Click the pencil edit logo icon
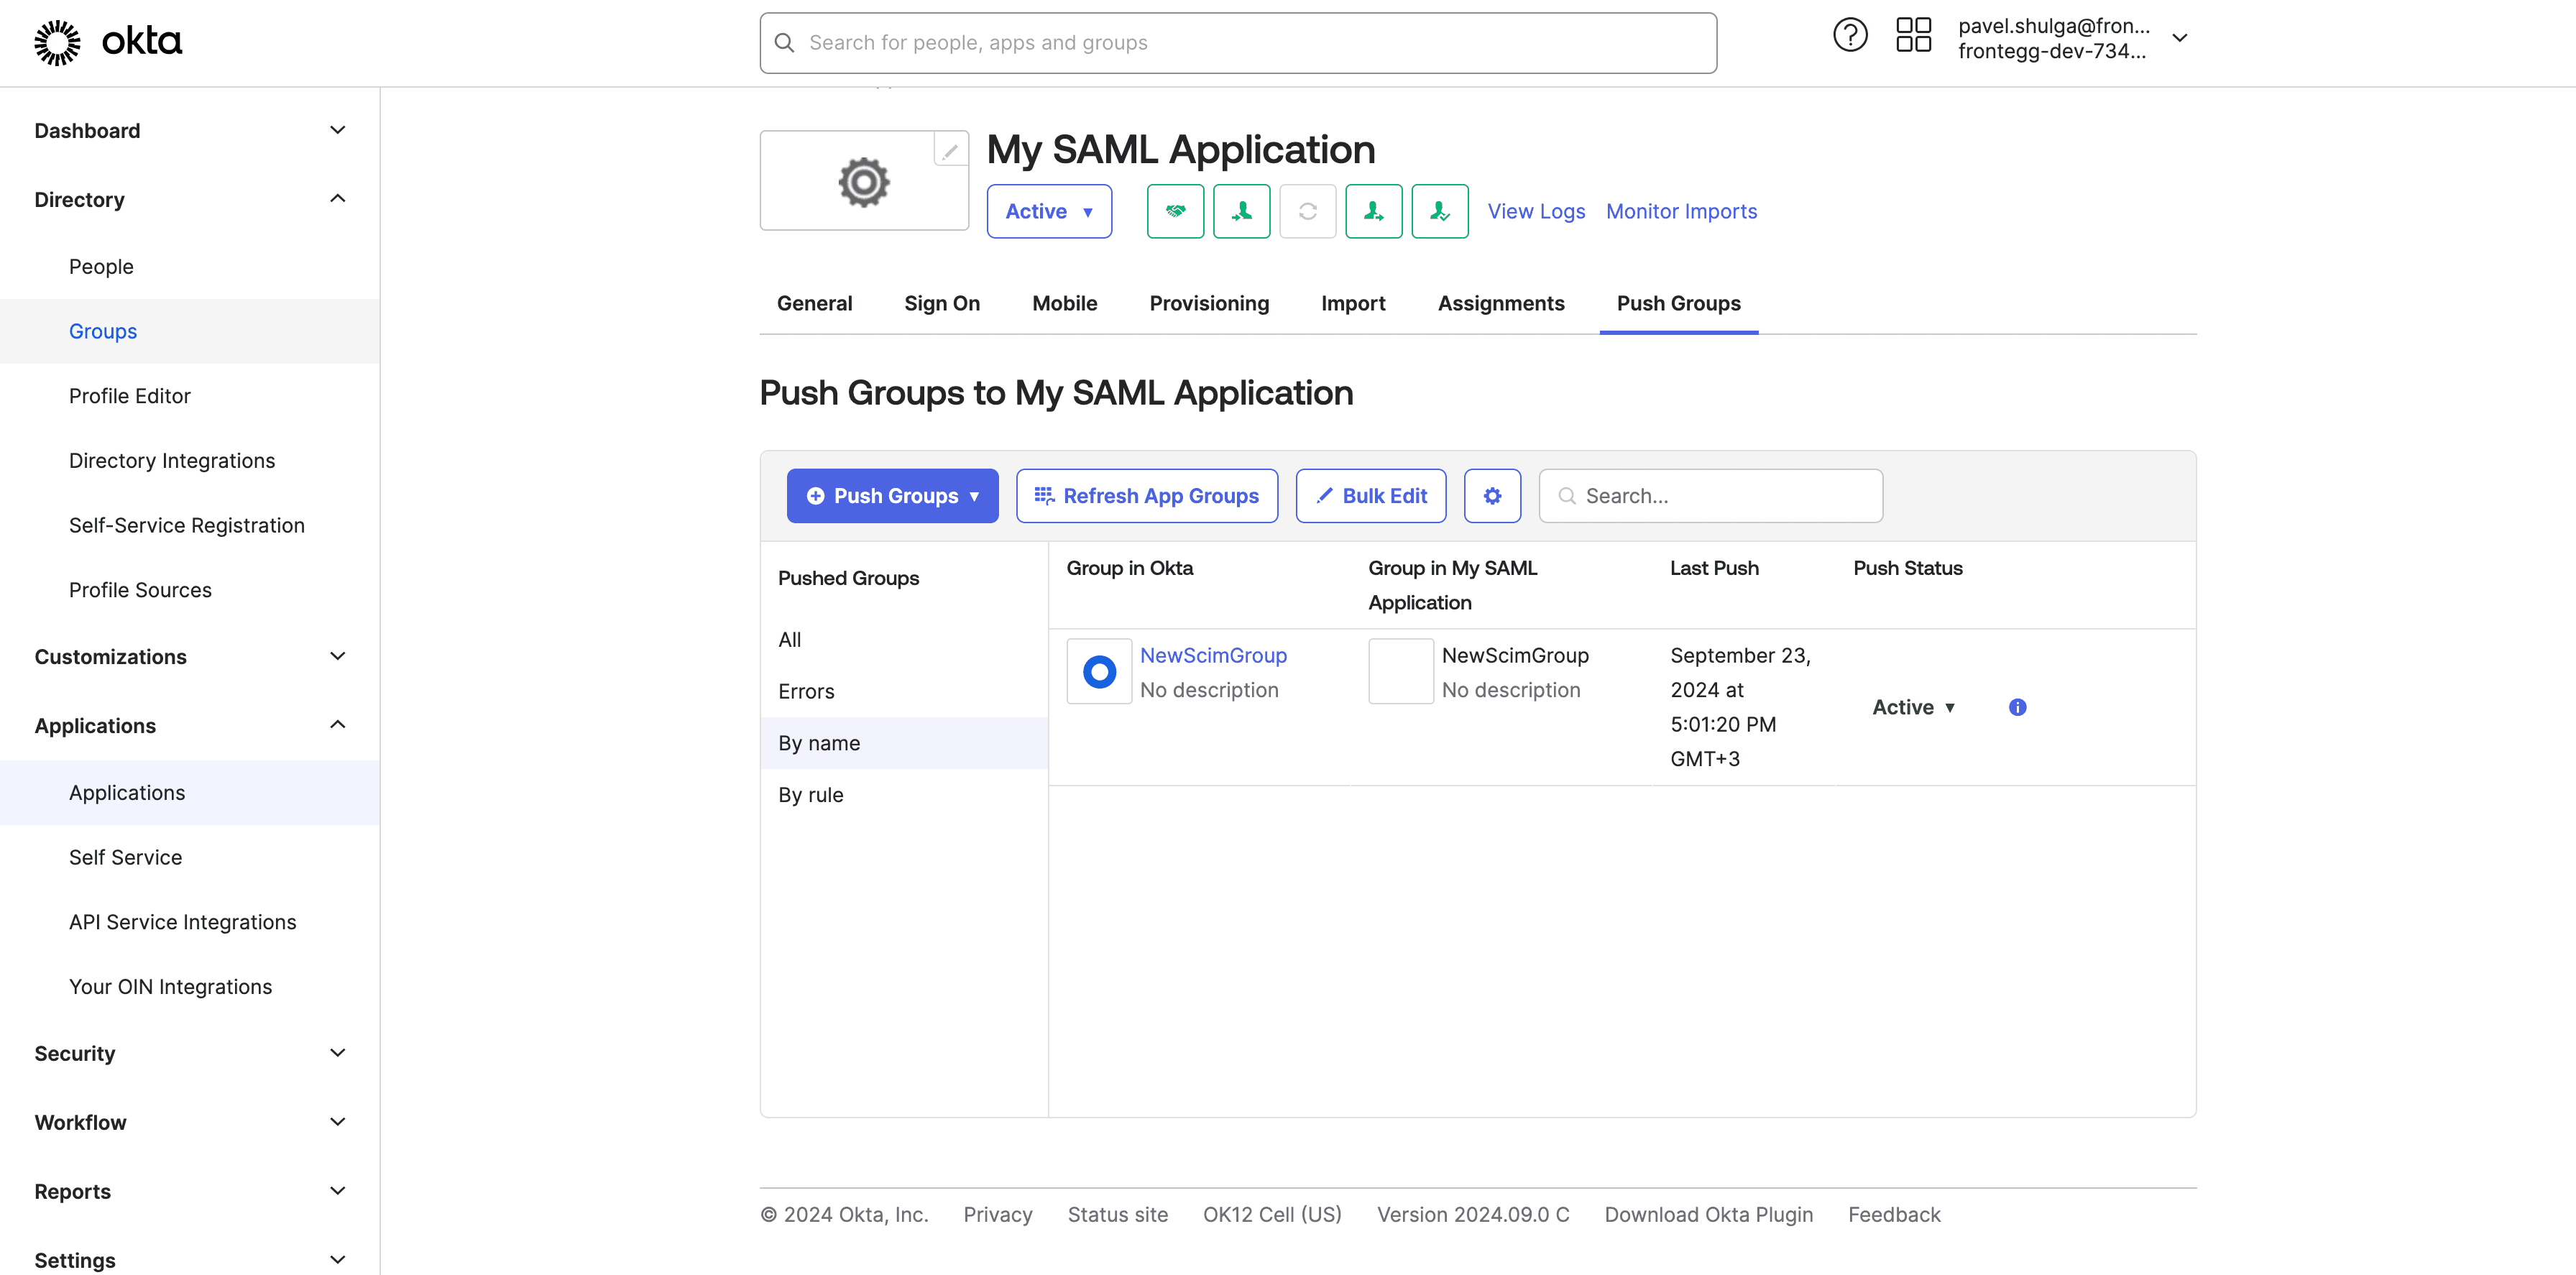Viewport: 2576px width, 1275px height. click(x=950, y=151)
